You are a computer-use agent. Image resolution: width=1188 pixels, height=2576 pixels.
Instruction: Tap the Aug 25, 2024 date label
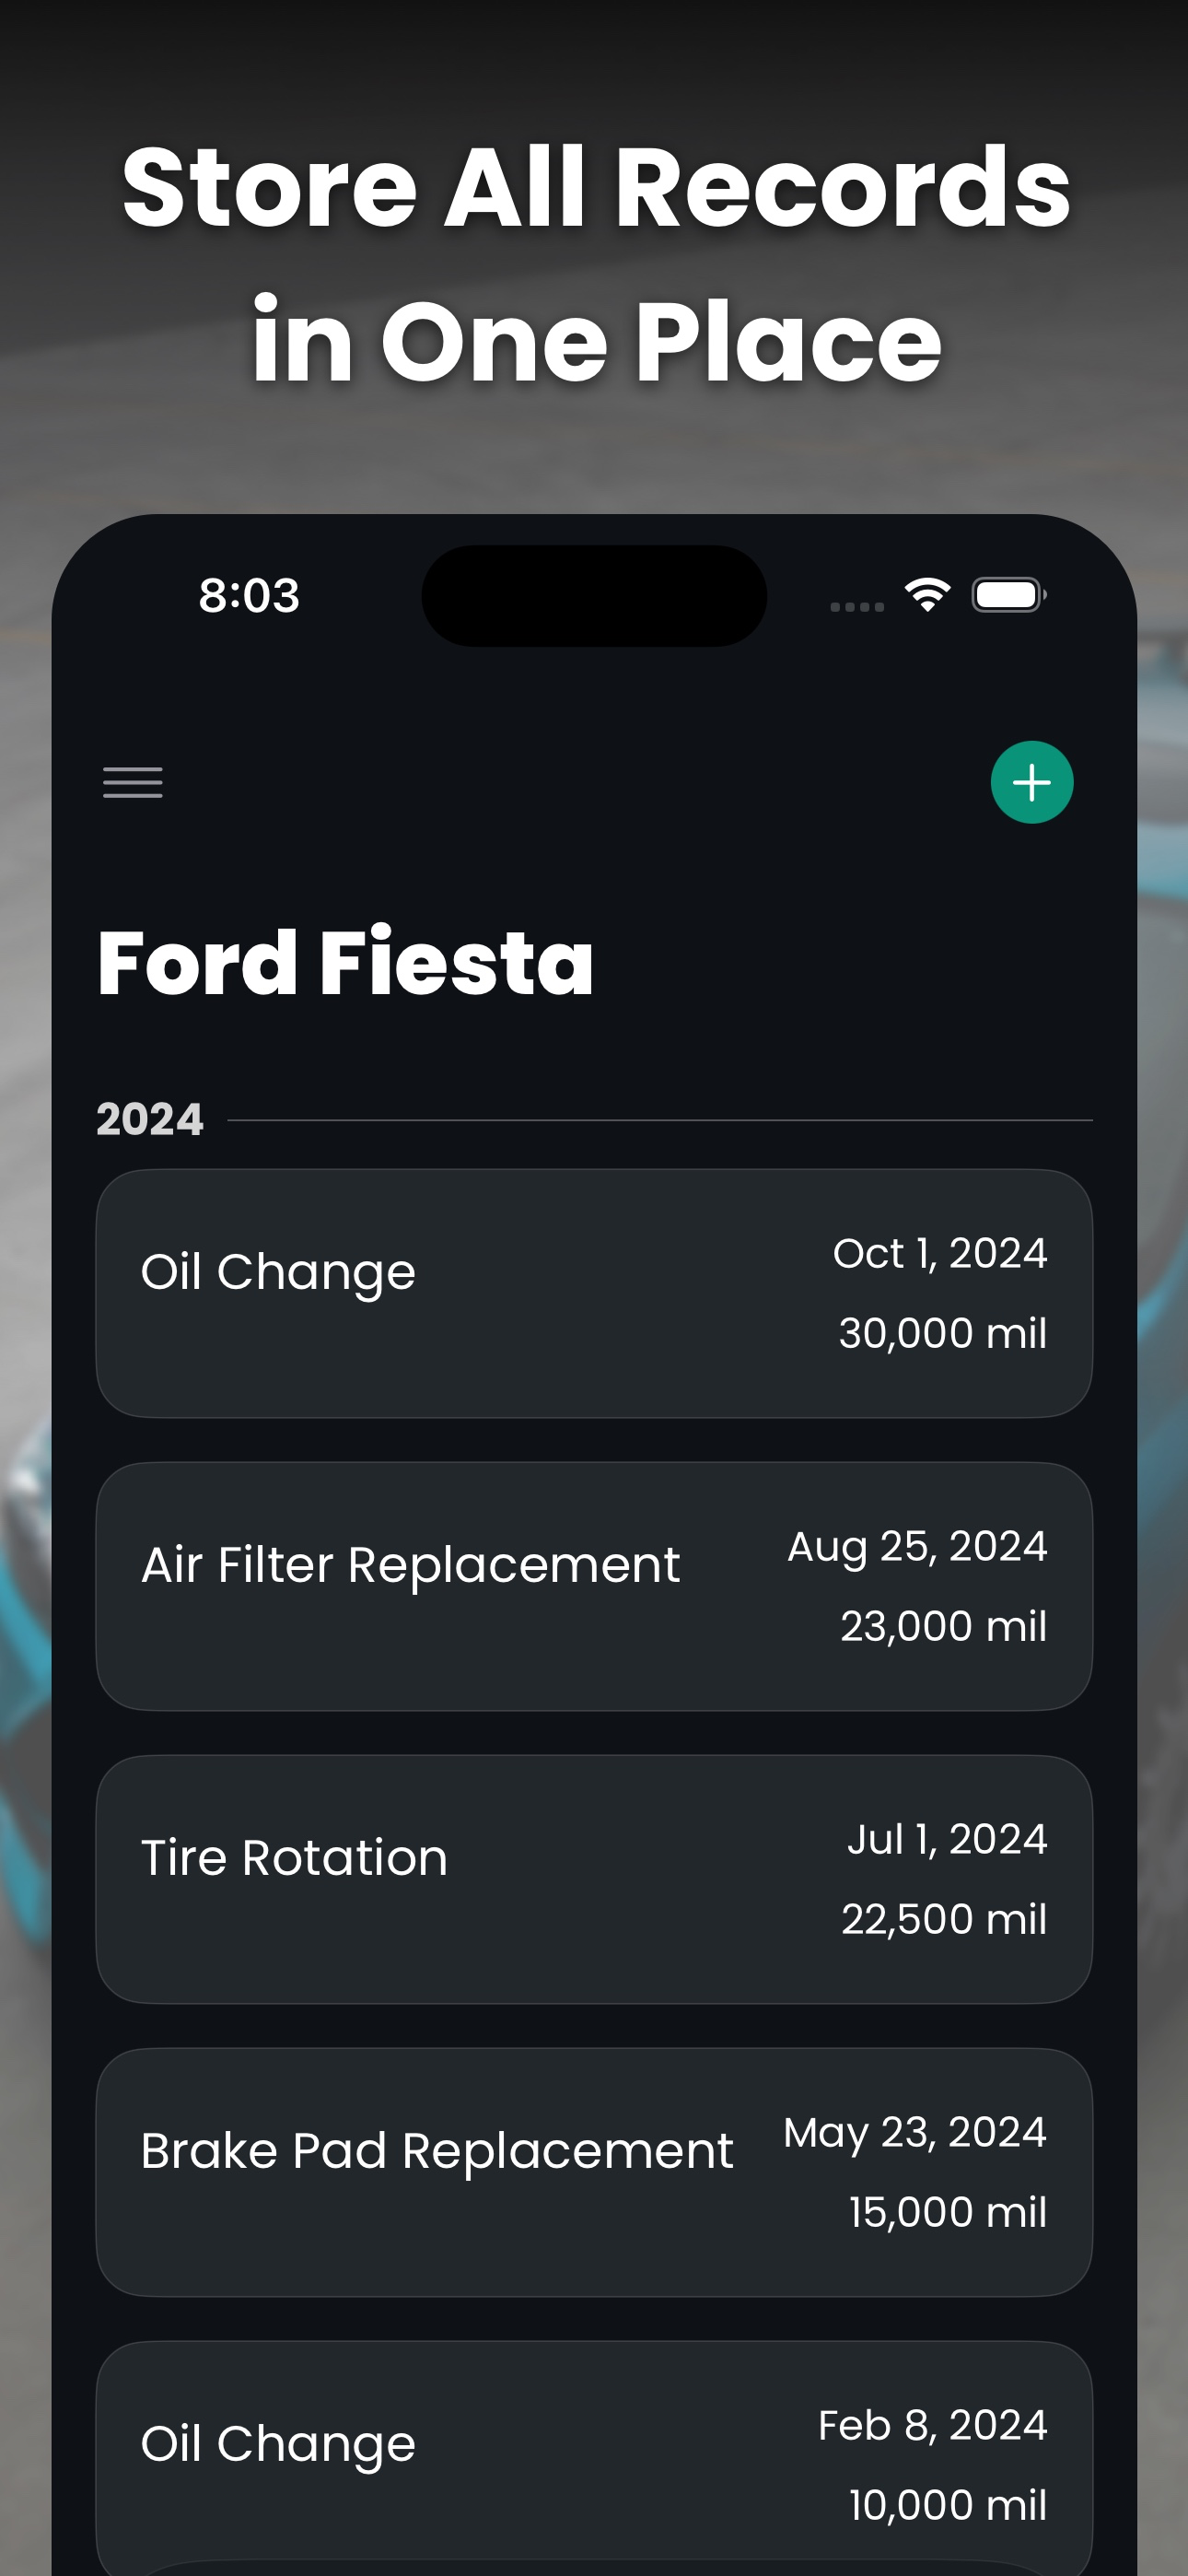pyautogui.click(x=917, y=1546)
